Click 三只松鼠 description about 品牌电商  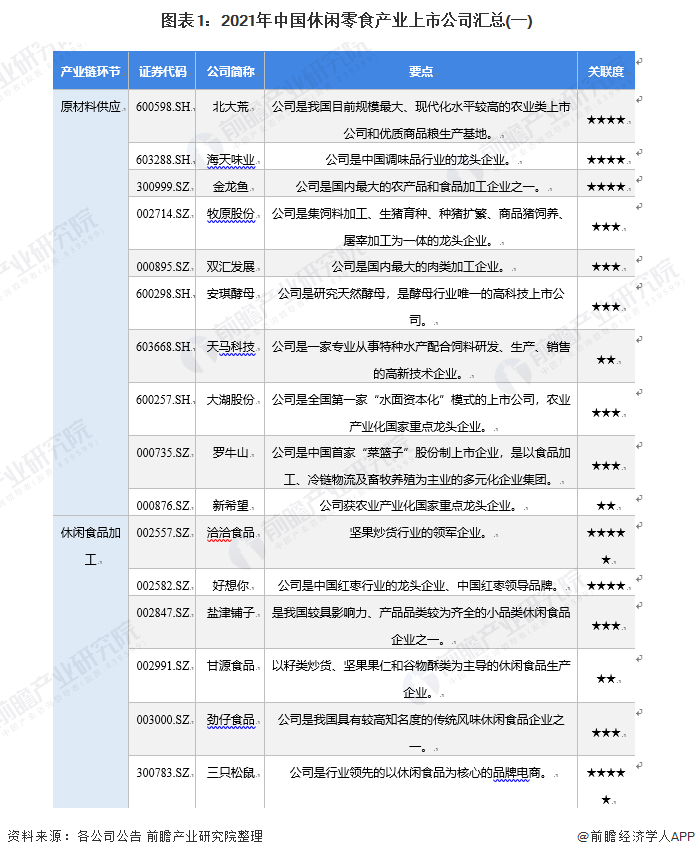pos(420,772)
